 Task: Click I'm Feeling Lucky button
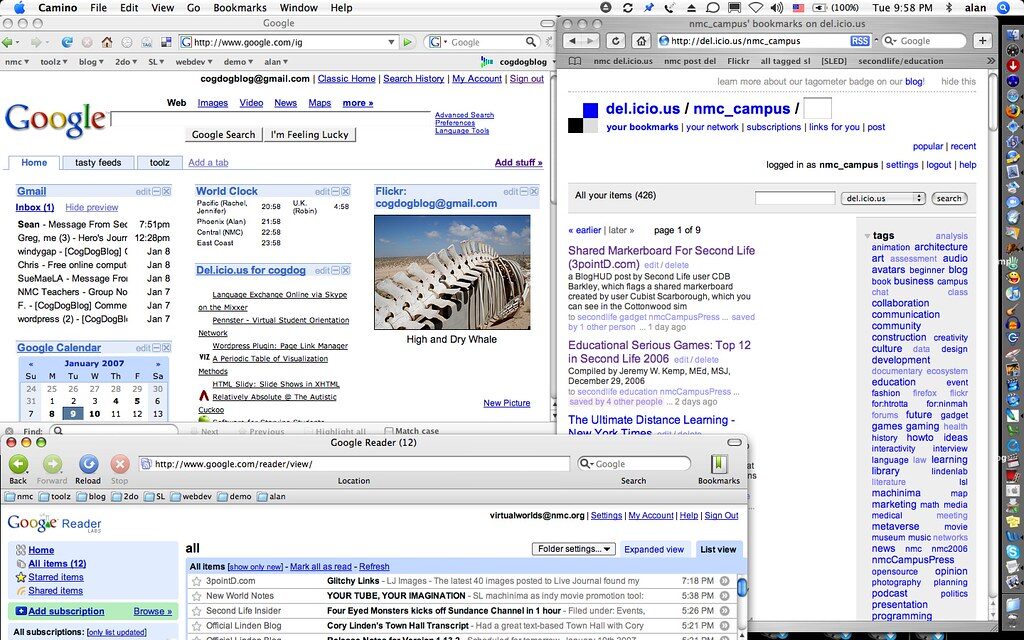click(310, 135)
